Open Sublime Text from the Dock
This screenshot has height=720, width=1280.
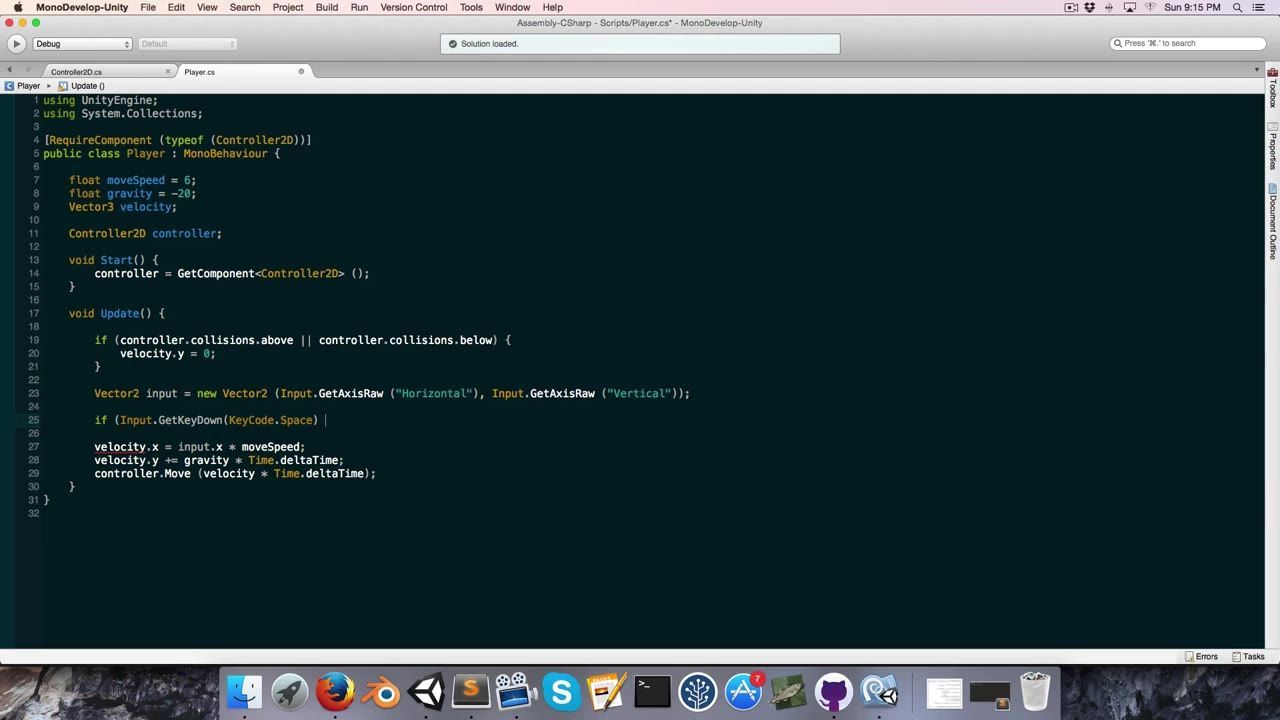470,692
